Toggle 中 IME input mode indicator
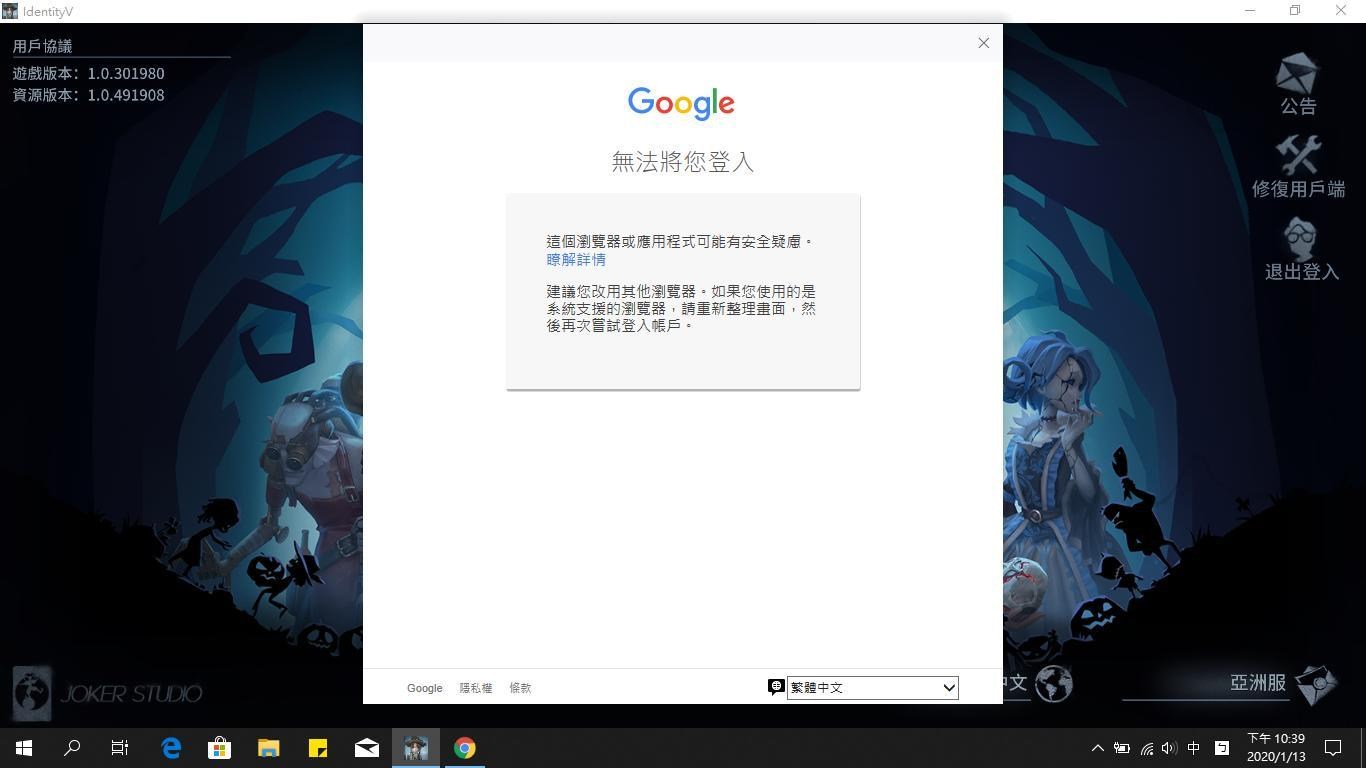Viewport: 1366px width, 768px height. (1193, 748)
